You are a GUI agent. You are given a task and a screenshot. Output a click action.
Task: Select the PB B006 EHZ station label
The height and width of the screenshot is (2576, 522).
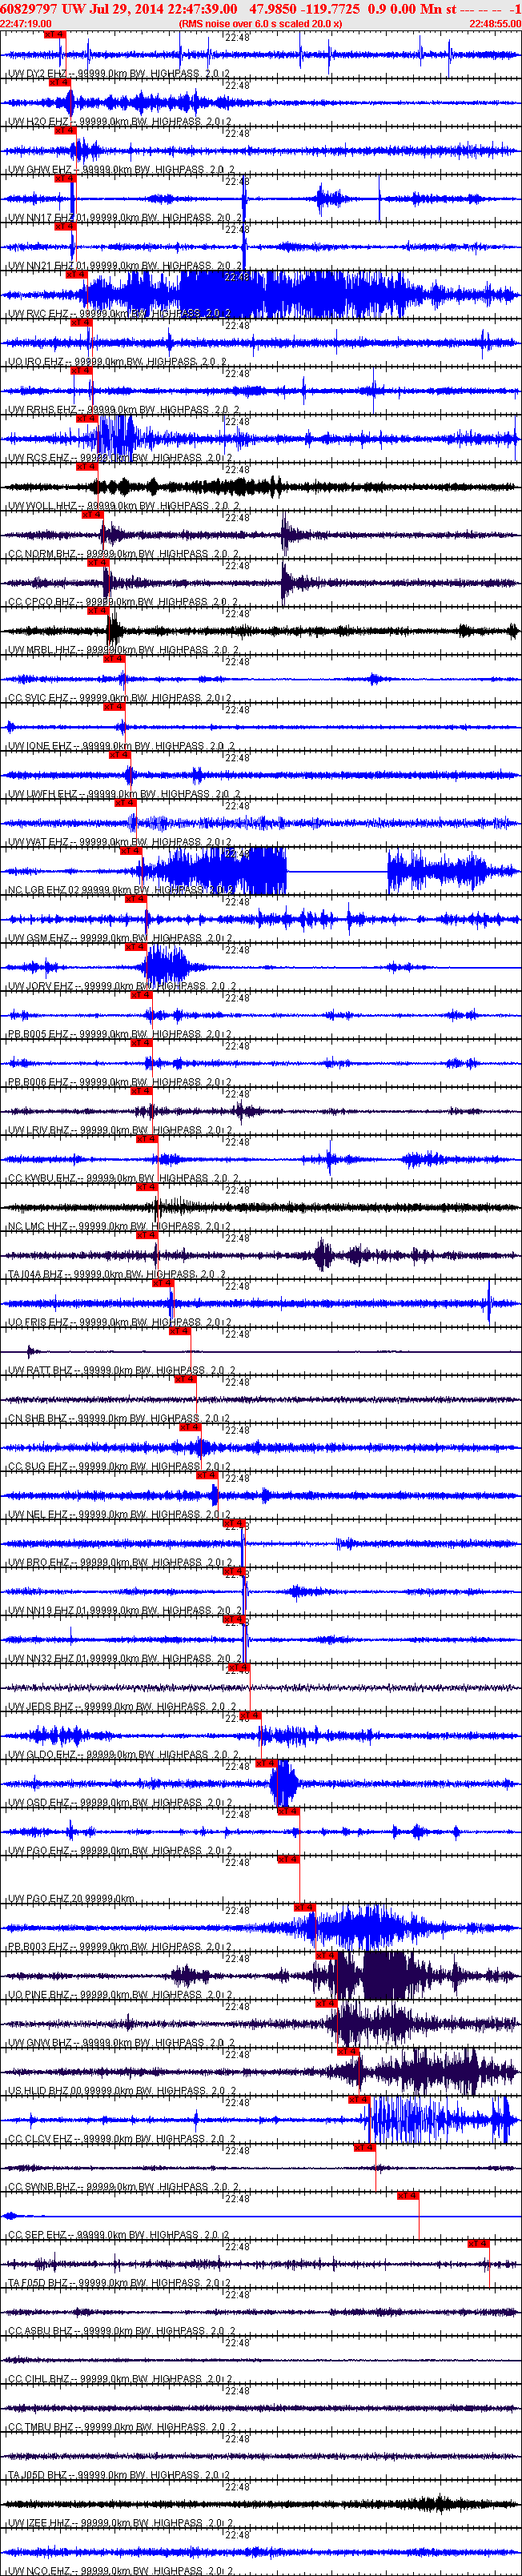coord(119,1082)
